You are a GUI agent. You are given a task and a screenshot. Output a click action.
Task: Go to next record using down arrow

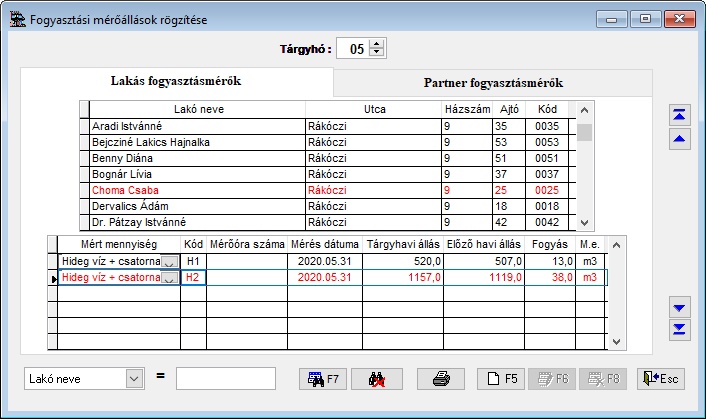click(x=680, y=307)
